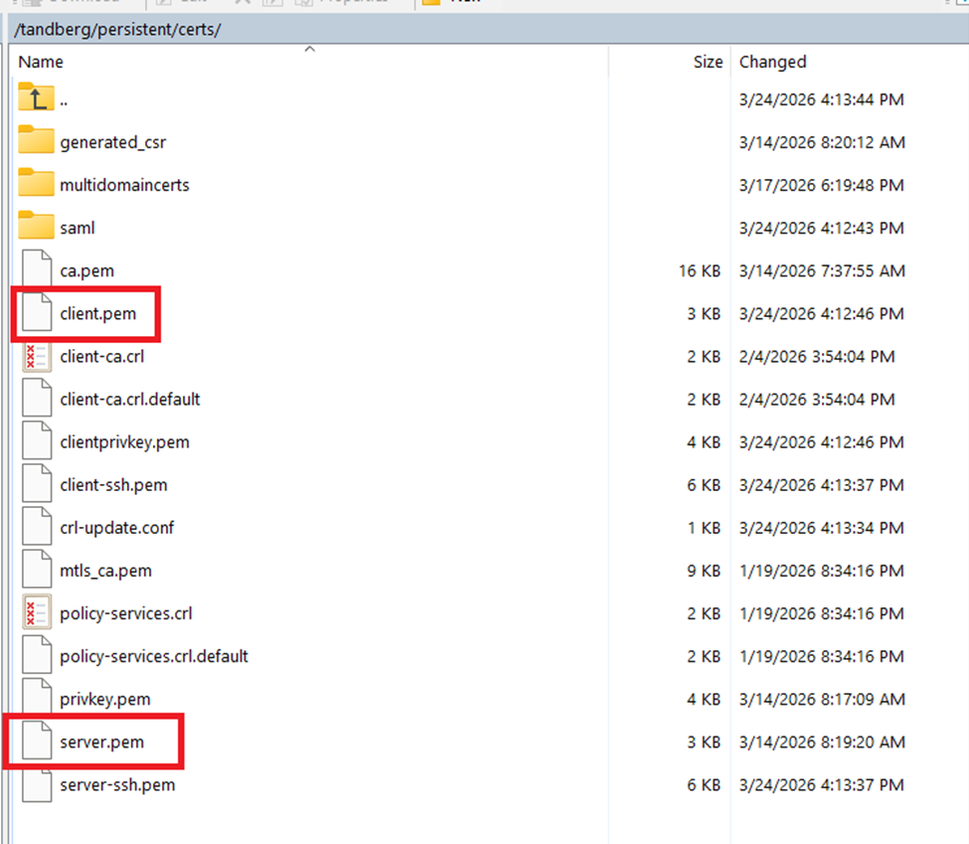Select the multidomaincerts folder name
969x844 pixels.
[124, 185]
